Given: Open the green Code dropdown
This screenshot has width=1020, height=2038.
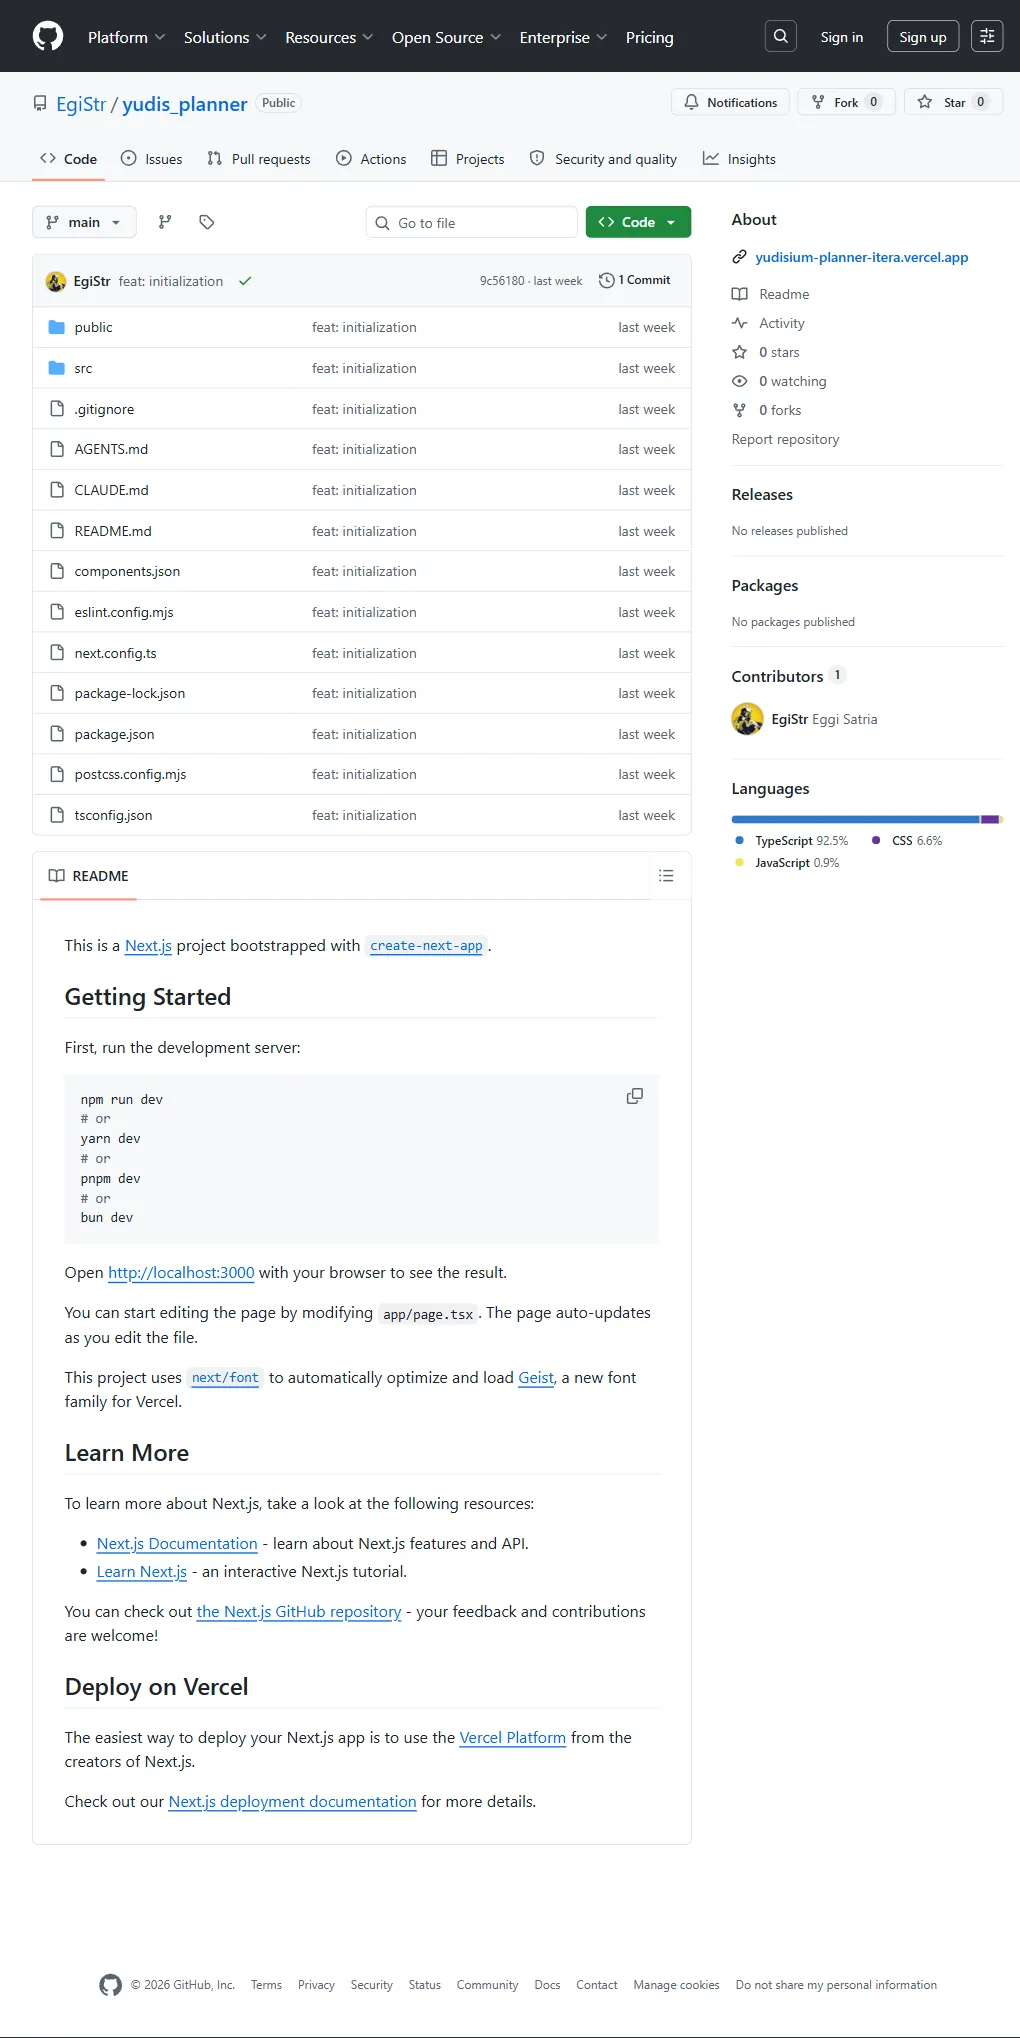Looking at the screenshot, I should pos(638,222).
